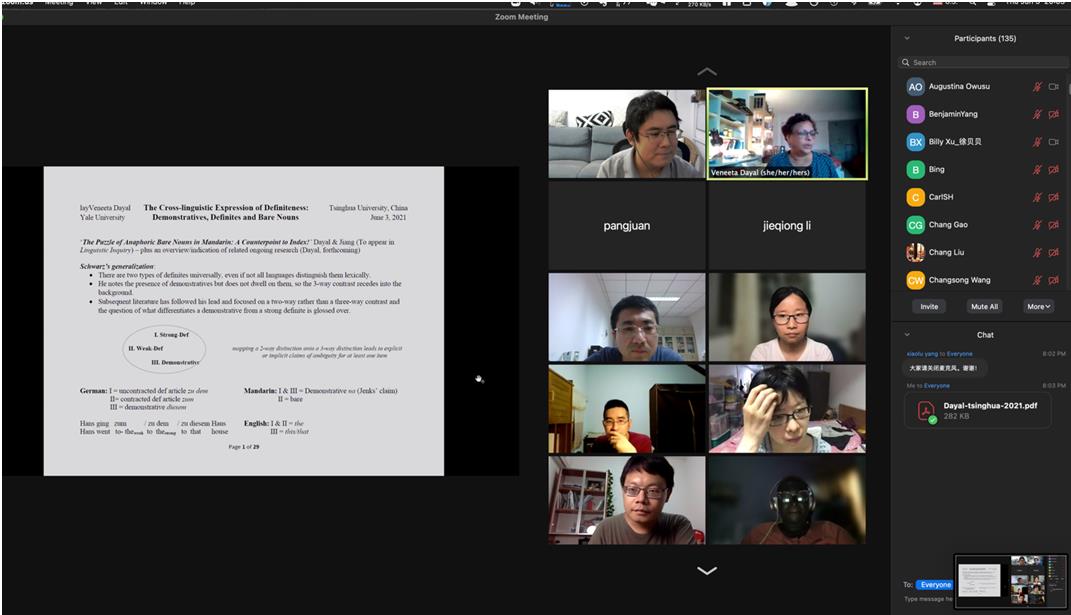
Task: Open the To: Everyone recipient dropdown
Action: pos(935,585)
